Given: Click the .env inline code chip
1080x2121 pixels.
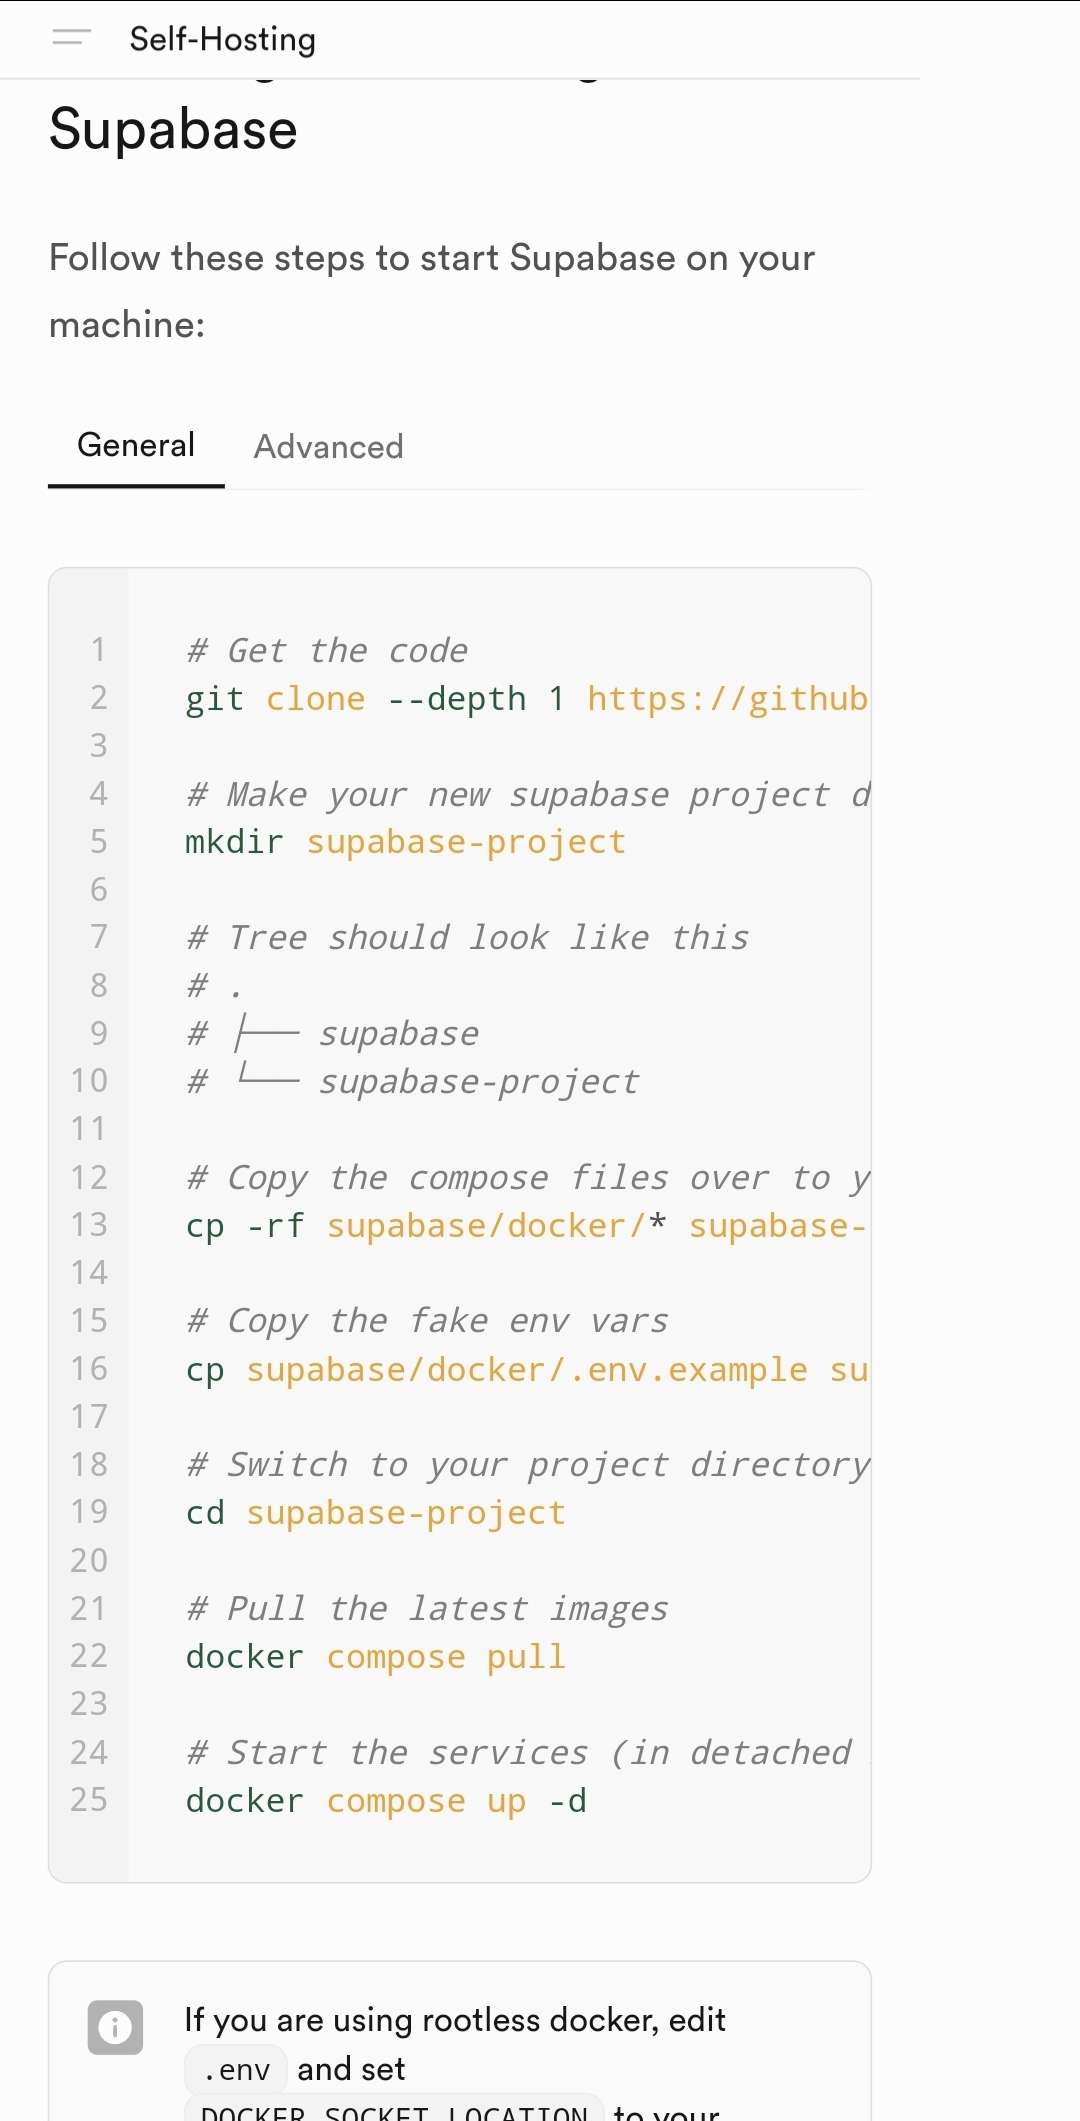Looking at the screenshot, I should tap(236, 2069).
